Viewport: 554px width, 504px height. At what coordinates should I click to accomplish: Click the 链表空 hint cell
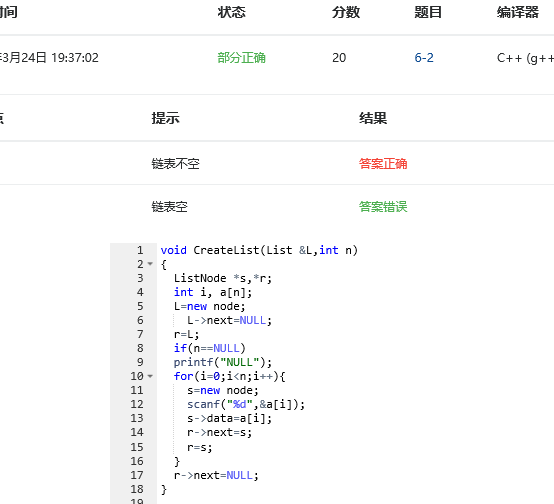tap(170, 207)
